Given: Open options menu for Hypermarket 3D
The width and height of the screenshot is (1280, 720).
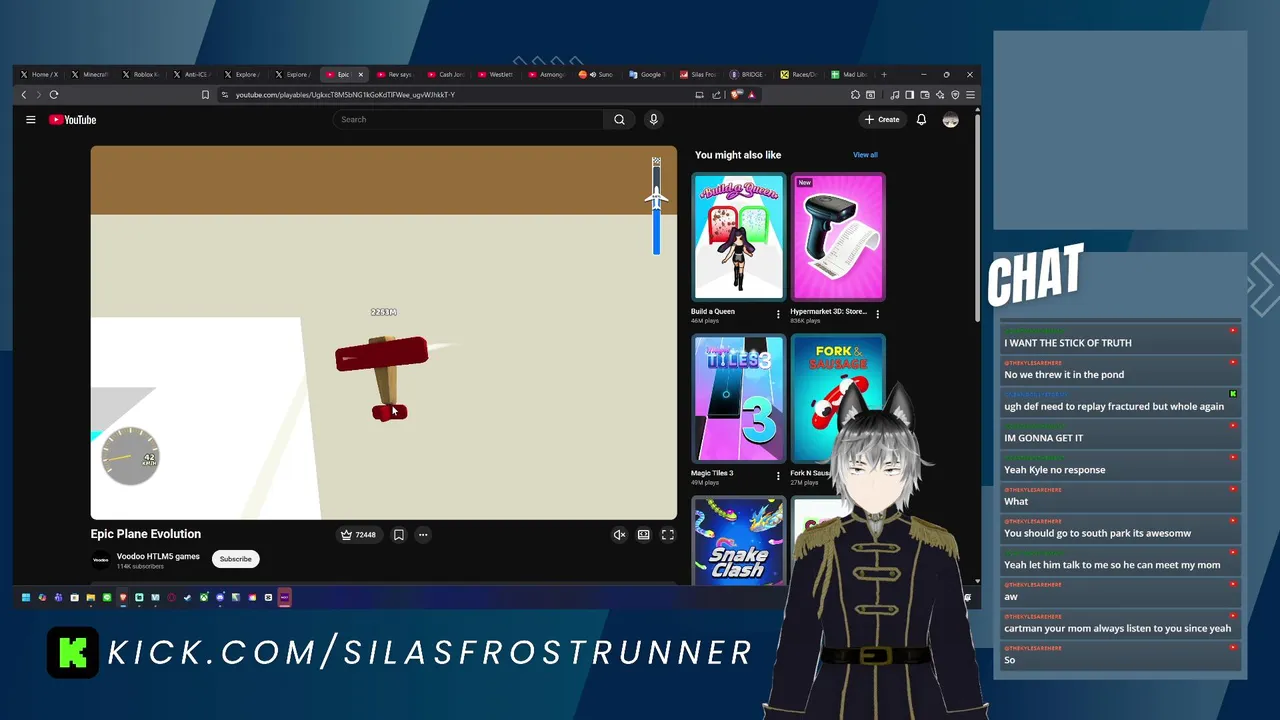Looking at the screenshot, I should coord(877,314).
